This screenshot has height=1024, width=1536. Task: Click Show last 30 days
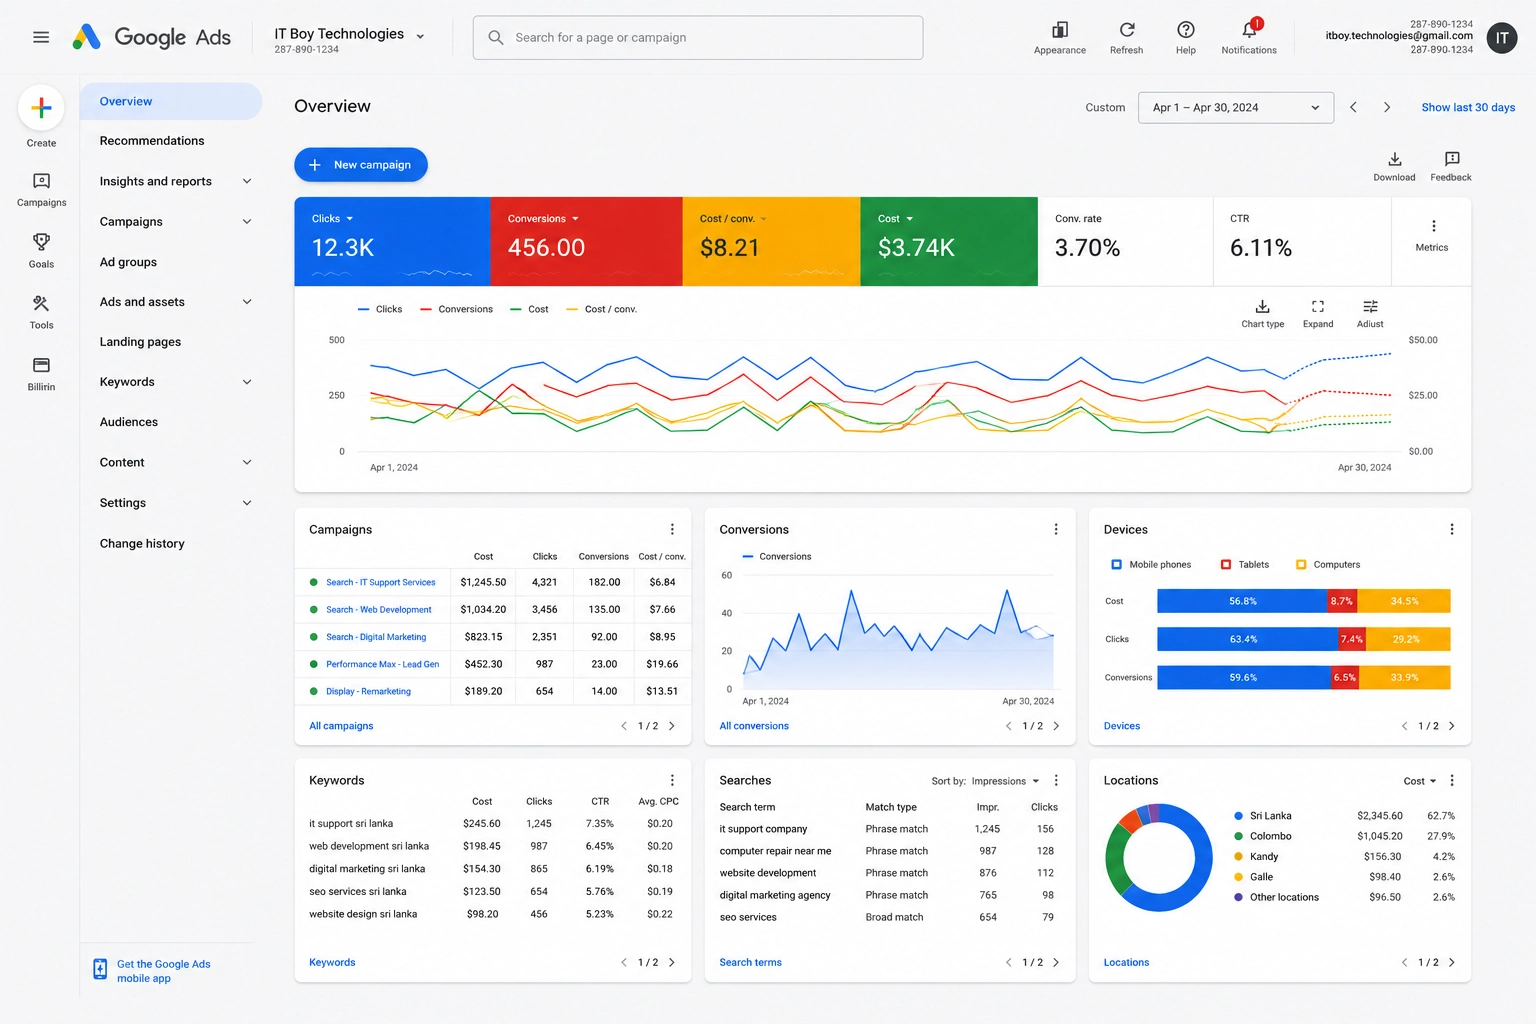1468,107
